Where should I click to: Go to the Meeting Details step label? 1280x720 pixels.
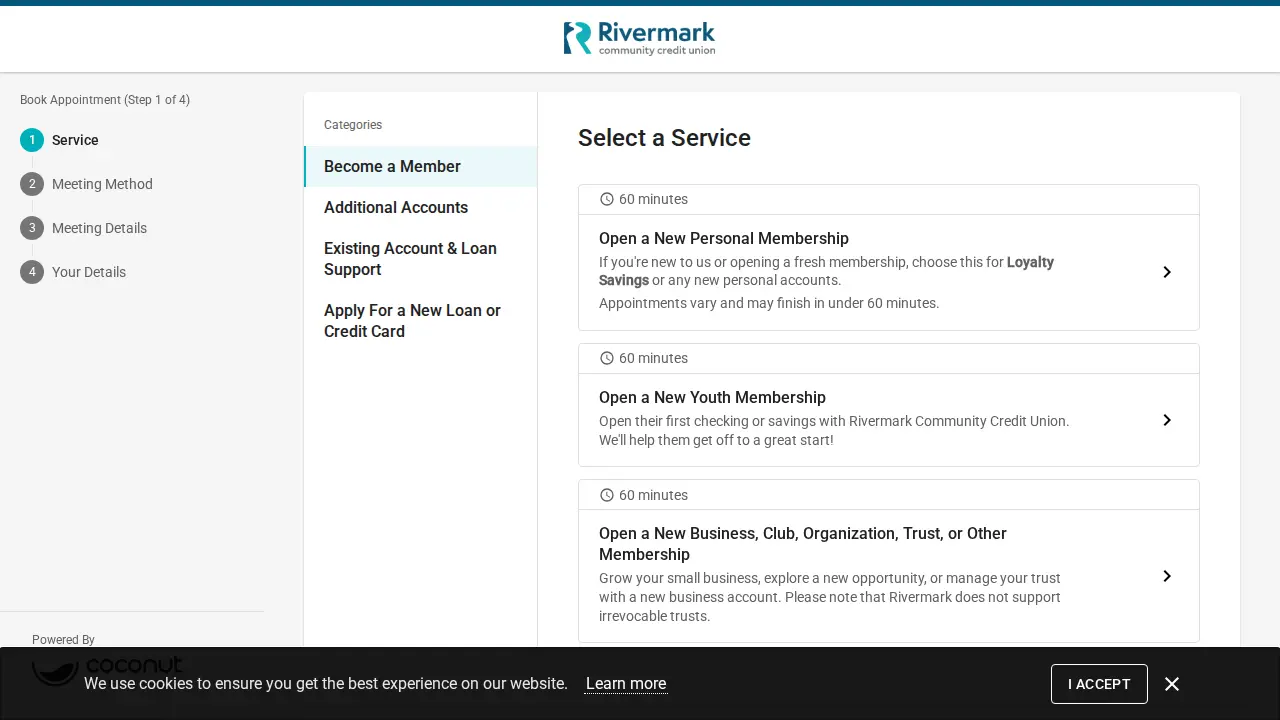pos(99,228)
